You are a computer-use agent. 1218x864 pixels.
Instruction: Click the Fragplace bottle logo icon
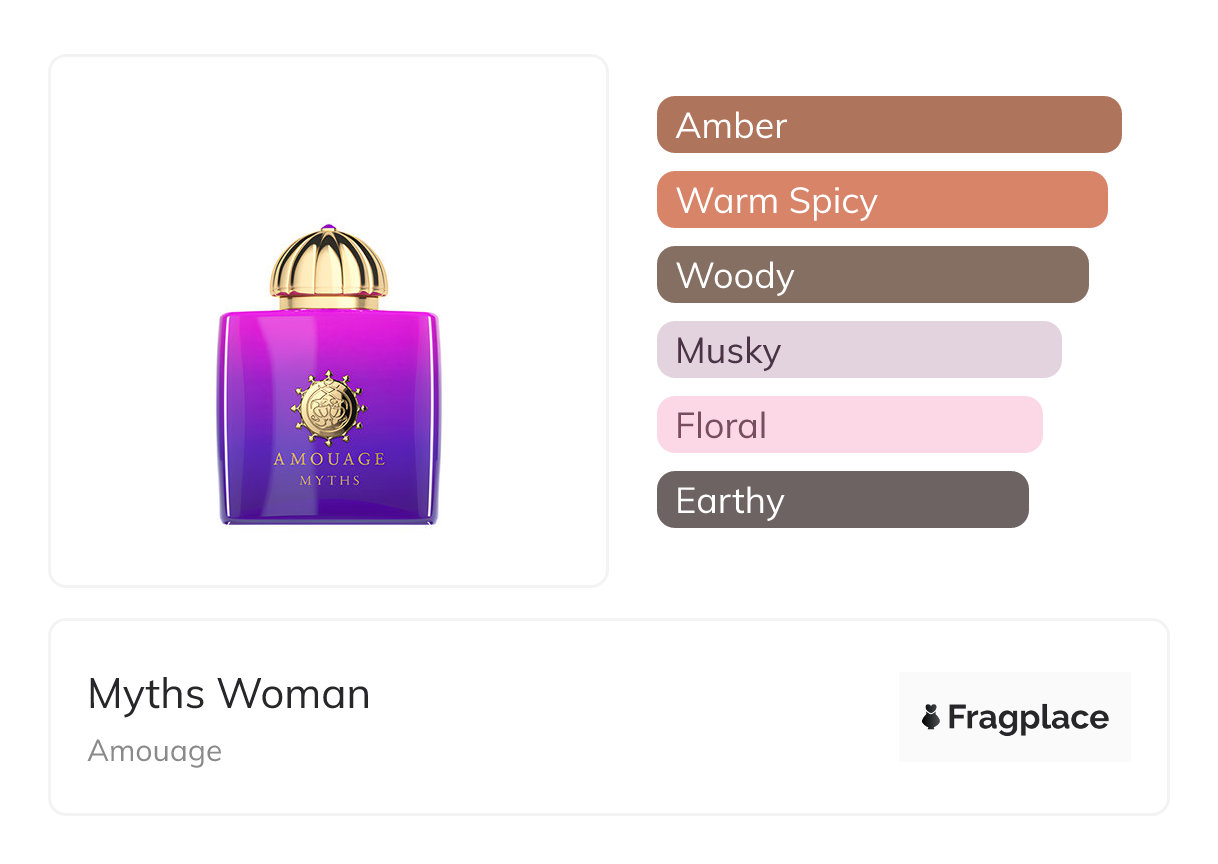[931, 717]
